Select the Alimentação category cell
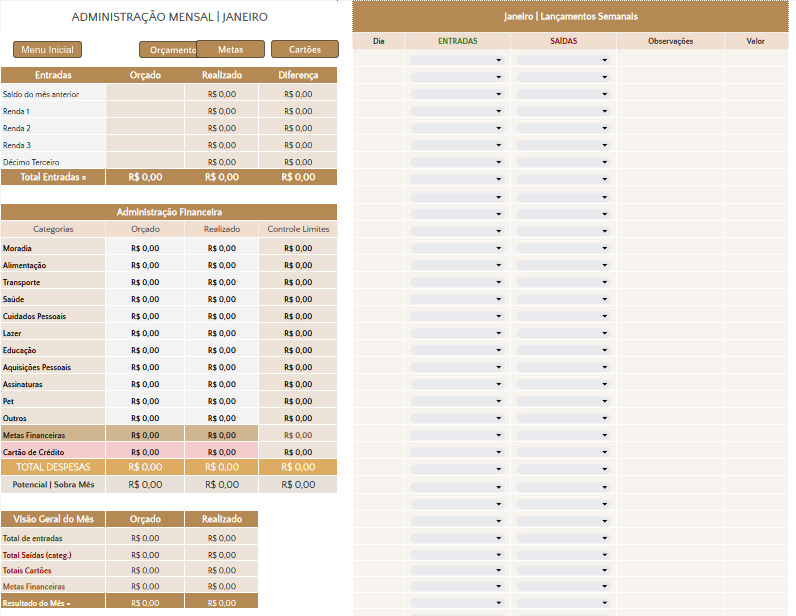796x616 pixels. [53, 264]
